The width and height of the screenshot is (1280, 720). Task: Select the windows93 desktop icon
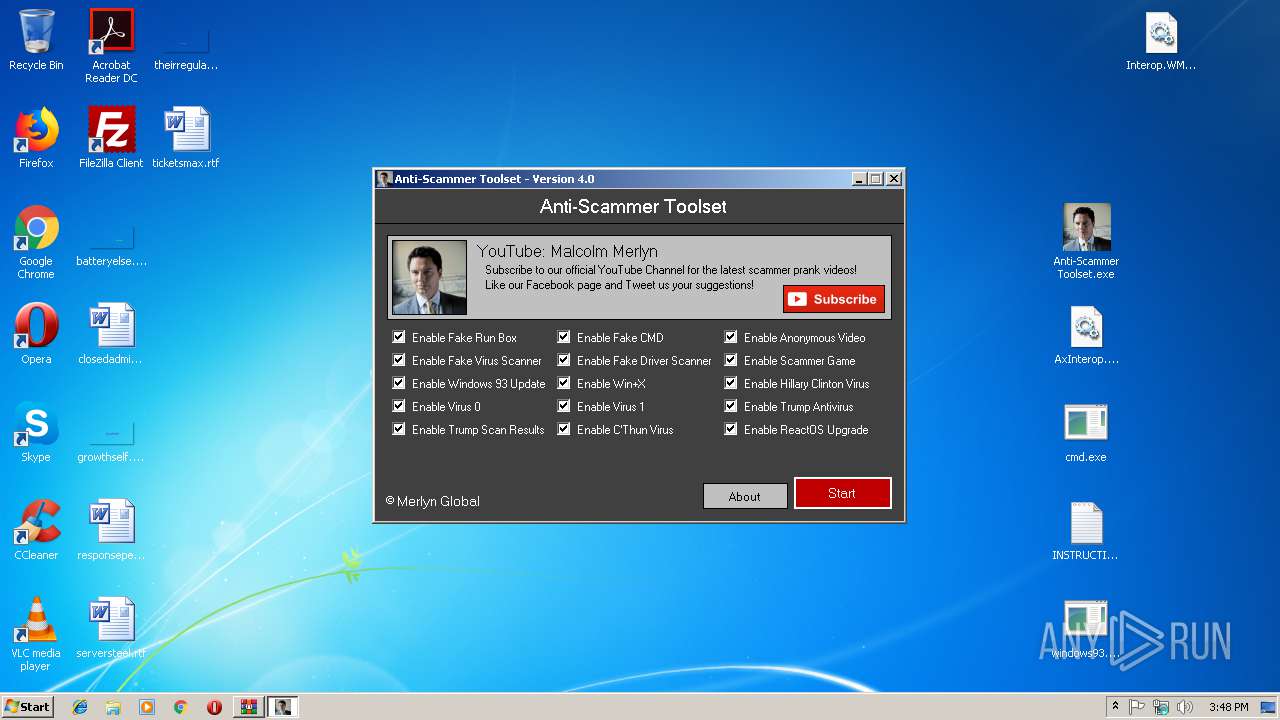[x=1086, y=629]
